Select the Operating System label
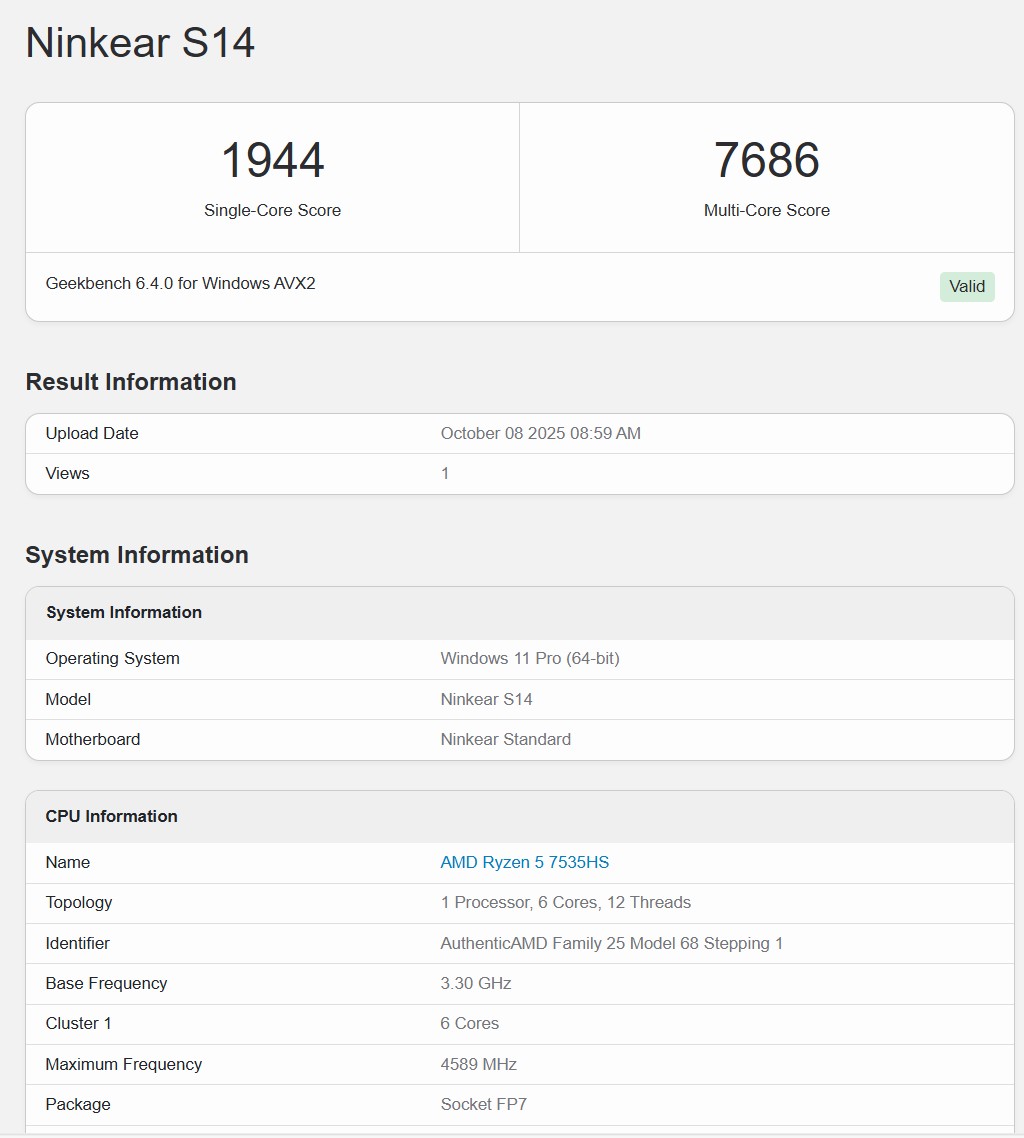Viewport: 1024px width, 1138px height. (x=112, y=658)
